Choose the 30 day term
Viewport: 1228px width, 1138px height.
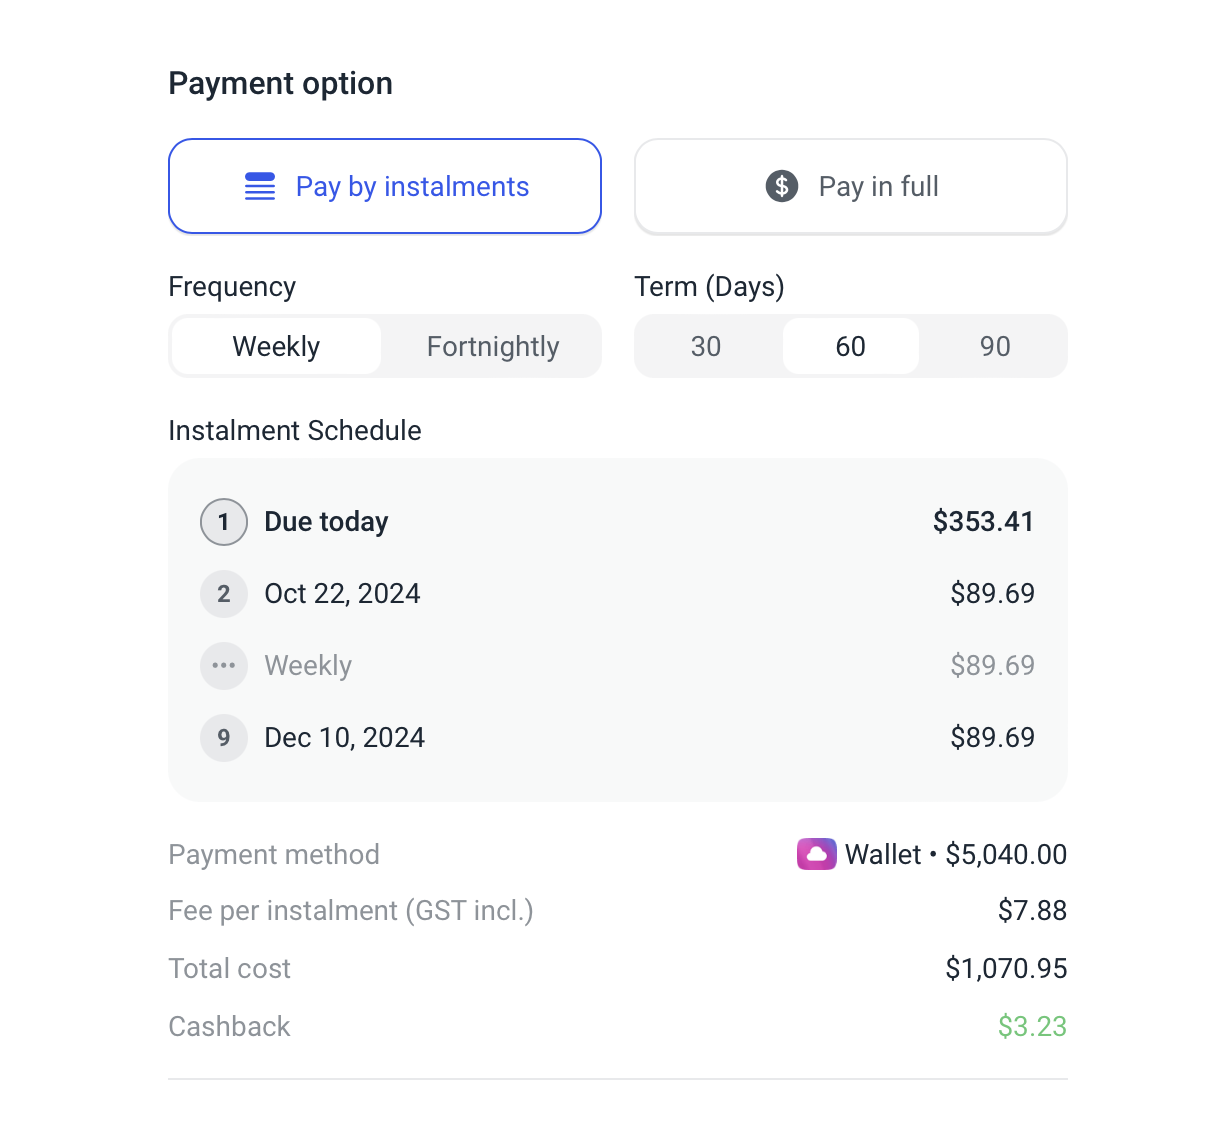[x=706, y=346]
